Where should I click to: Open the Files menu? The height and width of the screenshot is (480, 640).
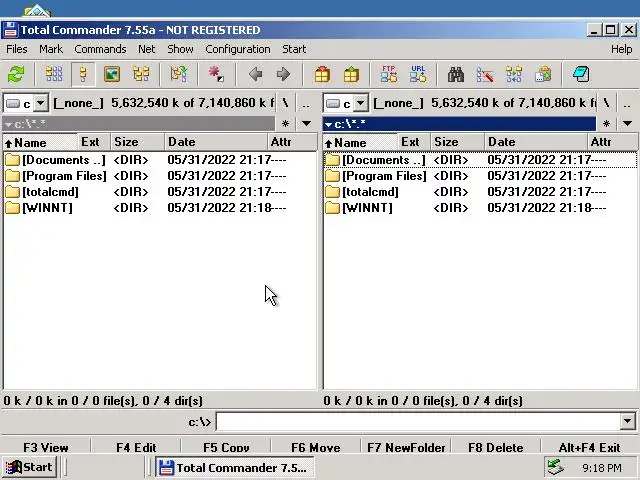coord(17,49)
